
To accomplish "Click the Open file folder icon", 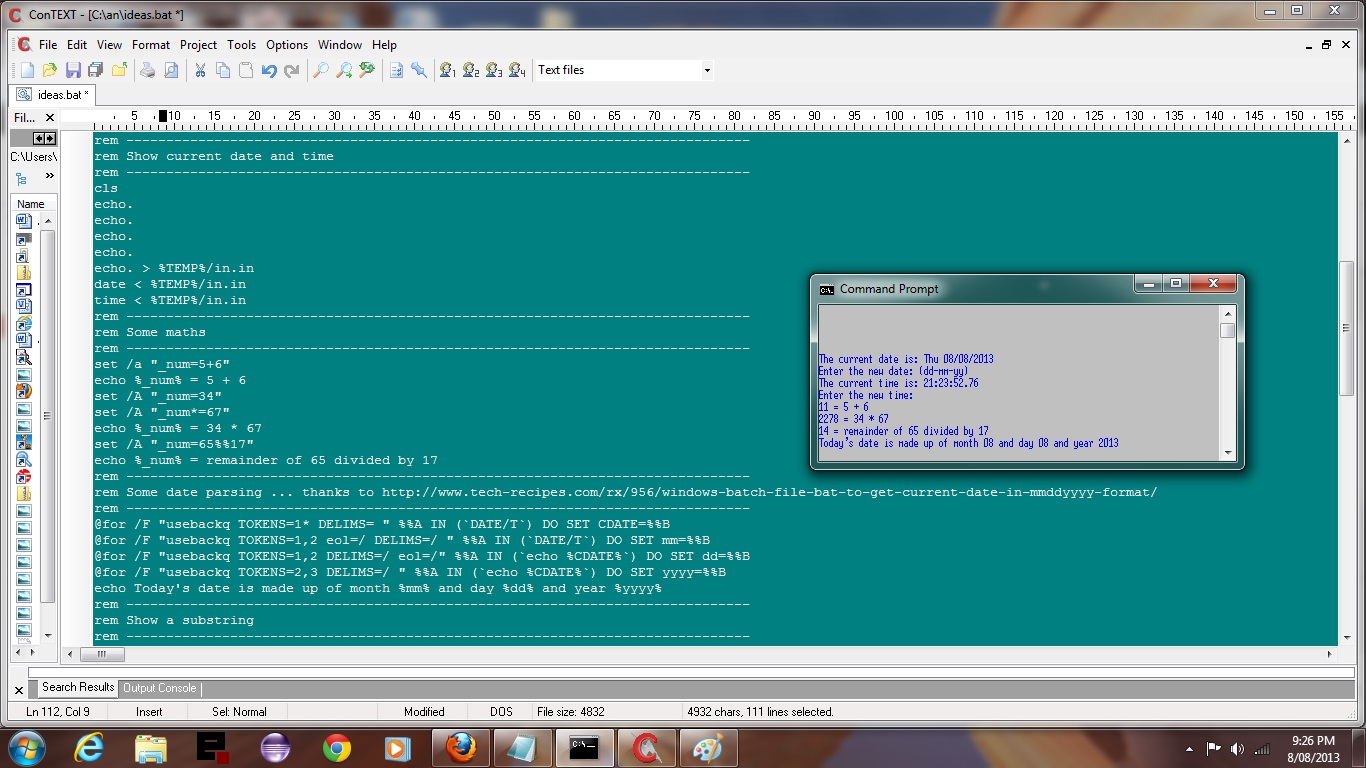I will pyautogui.click(x=50, y=70).
